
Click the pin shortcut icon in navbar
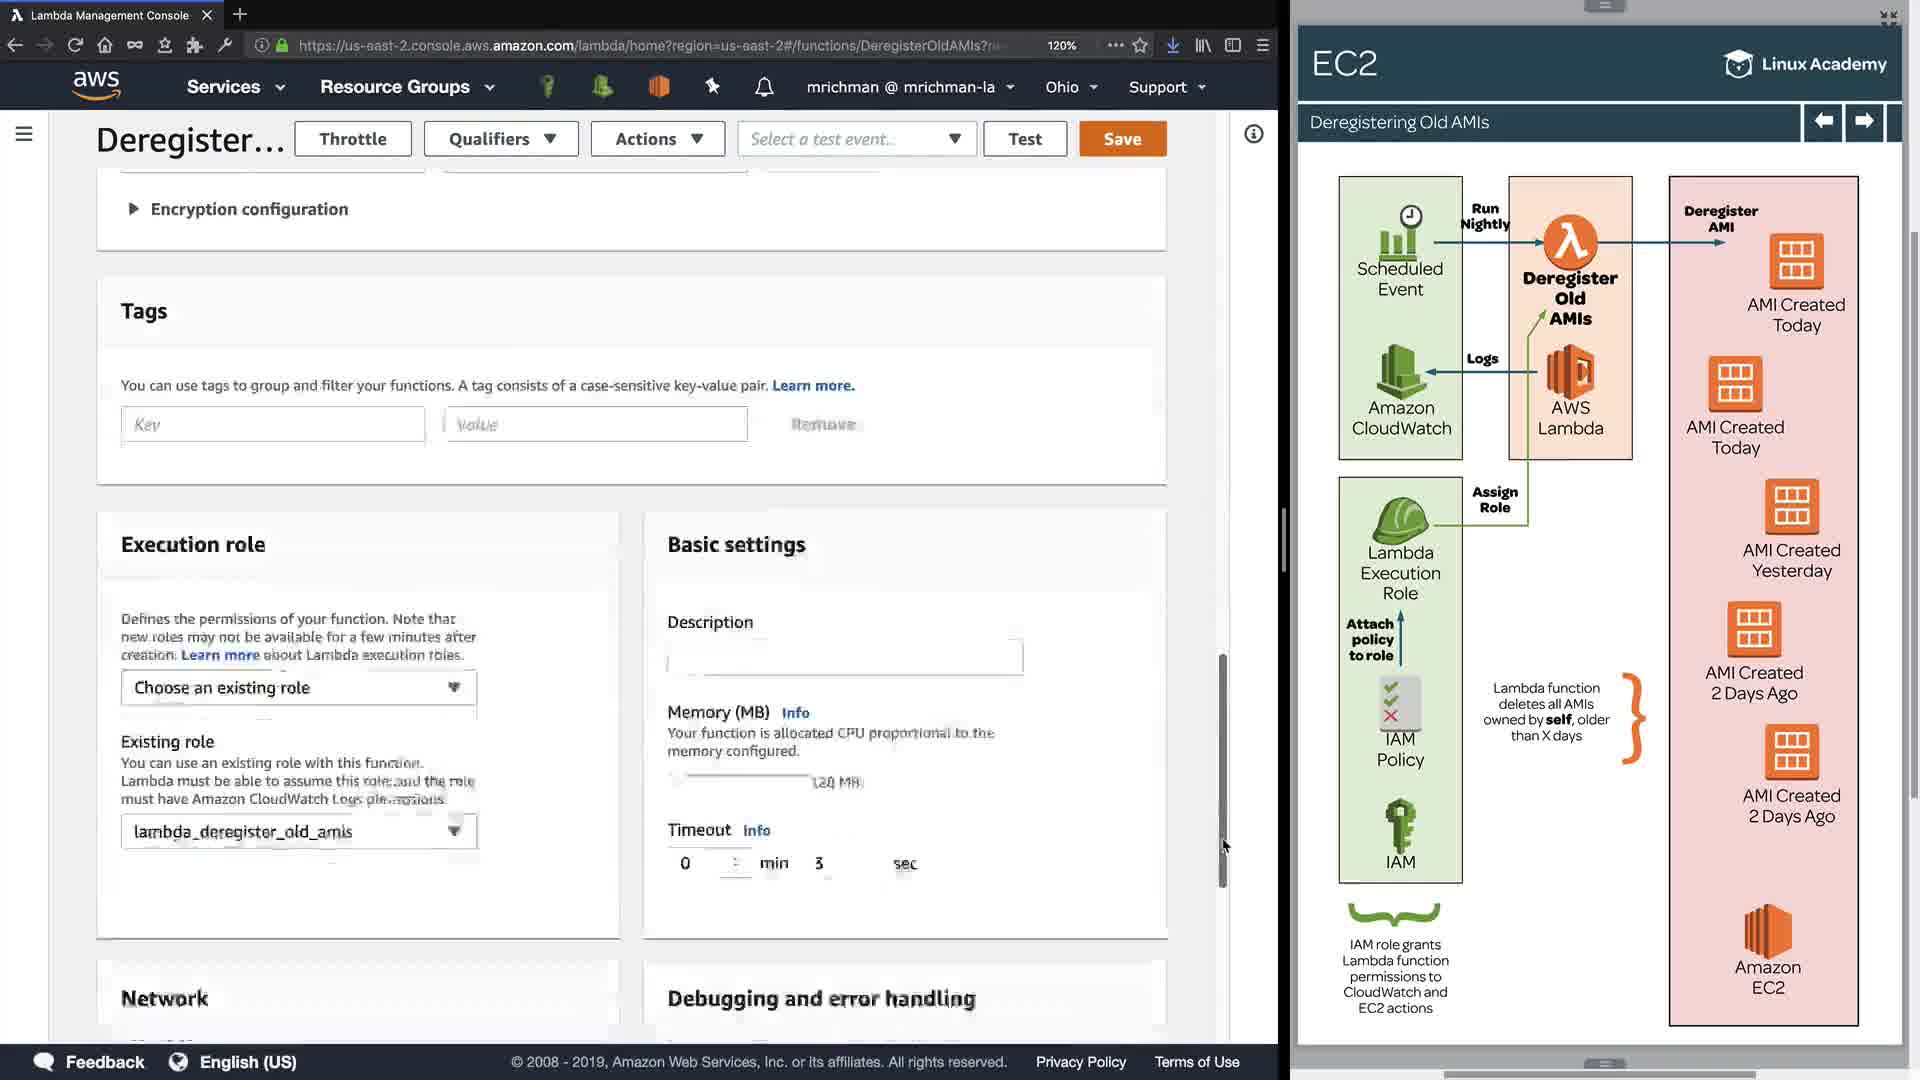pos(712,87)
